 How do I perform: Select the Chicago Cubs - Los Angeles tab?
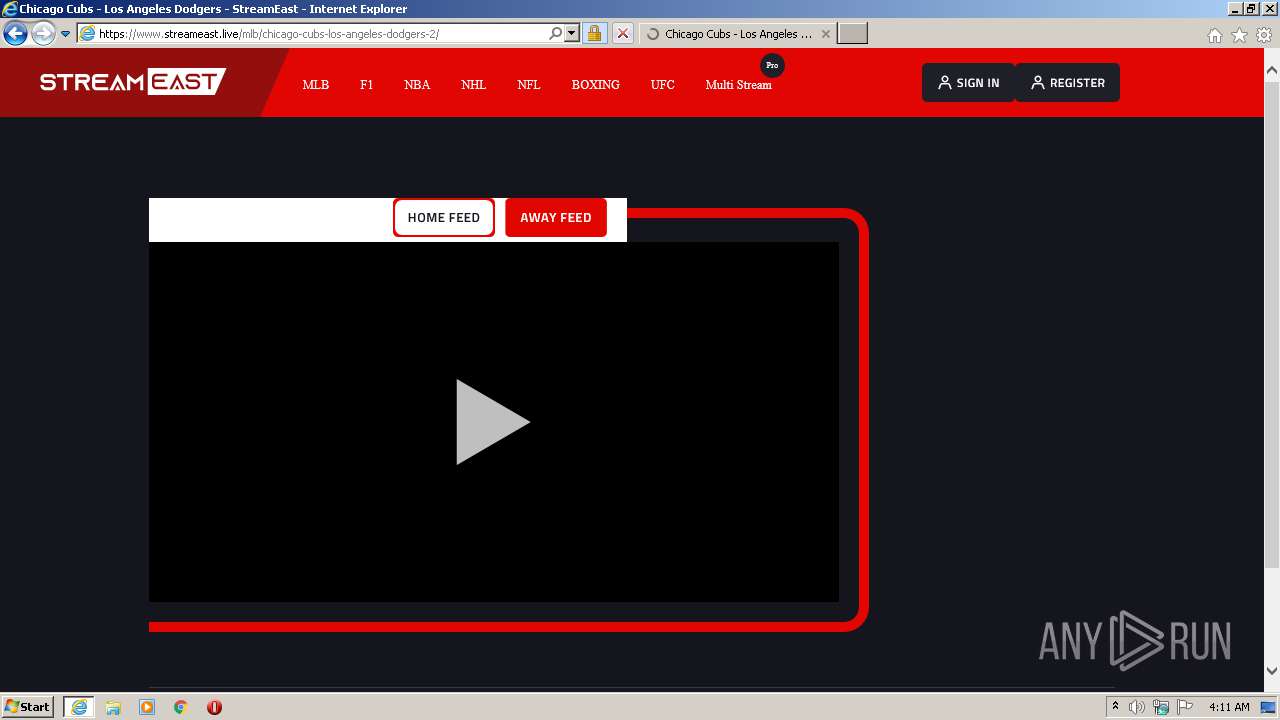[x=737, y=34]
